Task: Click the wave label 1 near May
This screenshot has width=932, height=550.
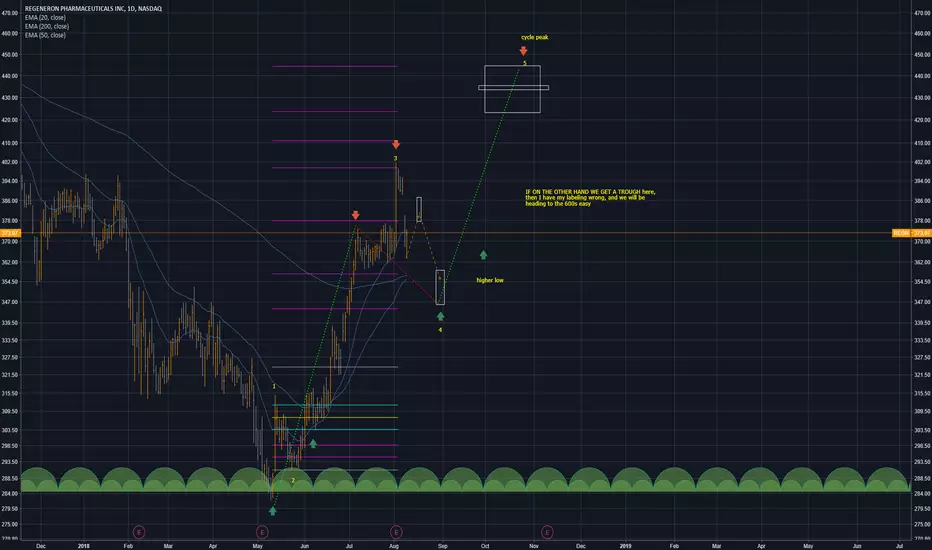Action: pyautogui.click(x=274, y=386)
